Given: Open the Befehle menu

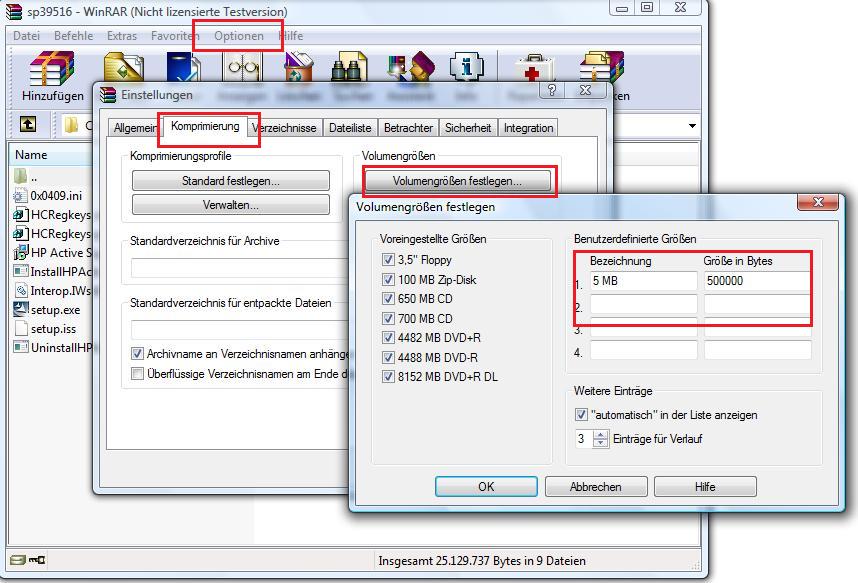Looking at the screenshot, I should (x=73, y=36).
